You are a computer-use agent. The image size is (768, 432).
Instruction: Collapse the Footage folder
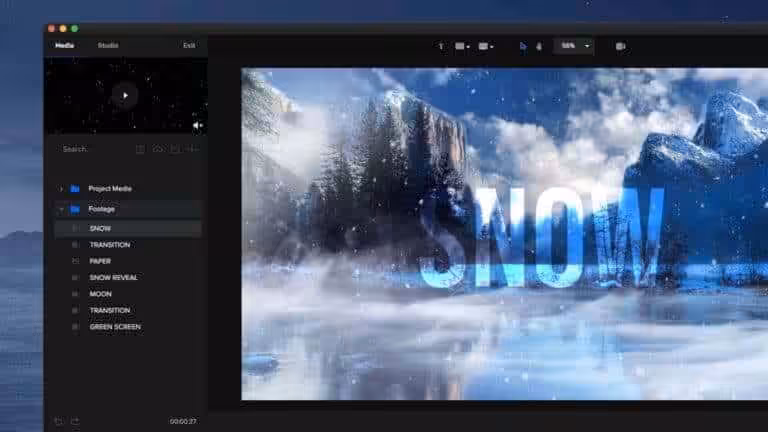tap(61, 209)
